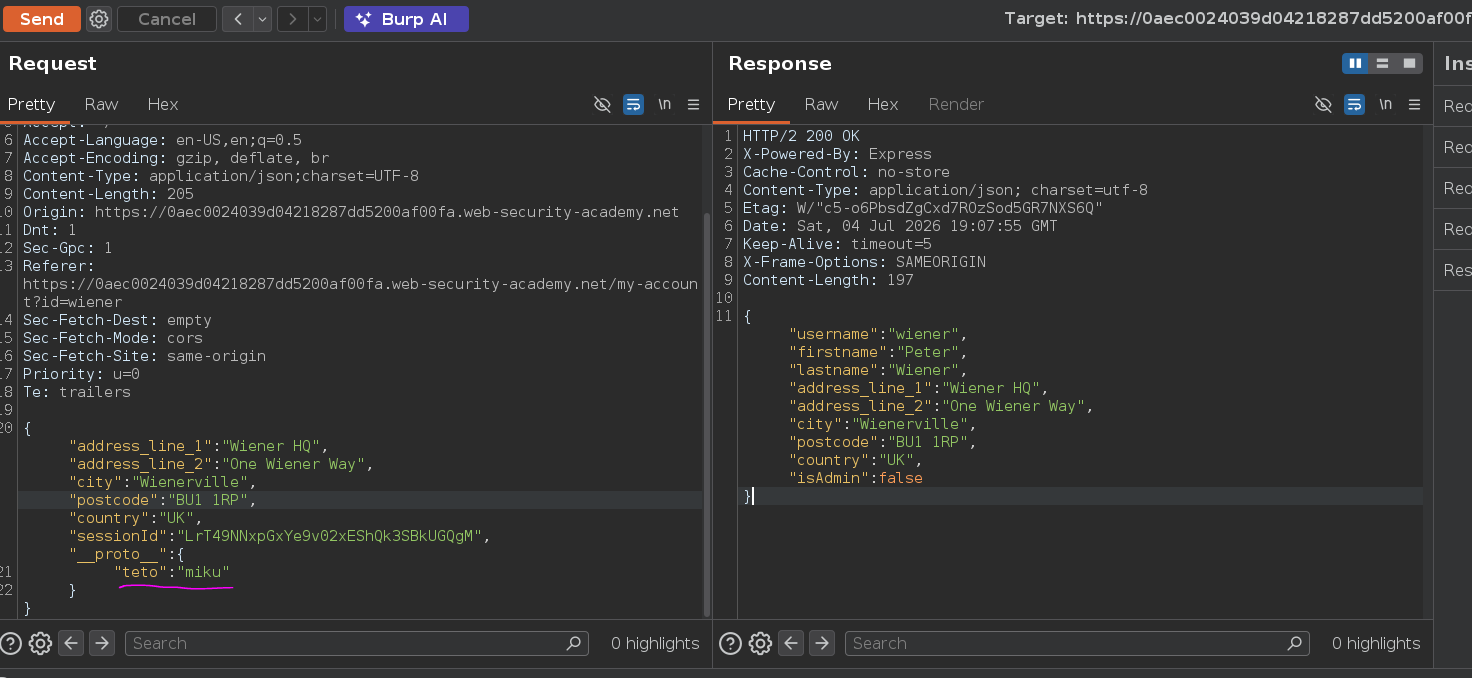Click the Etag header in response

[922, 208]
